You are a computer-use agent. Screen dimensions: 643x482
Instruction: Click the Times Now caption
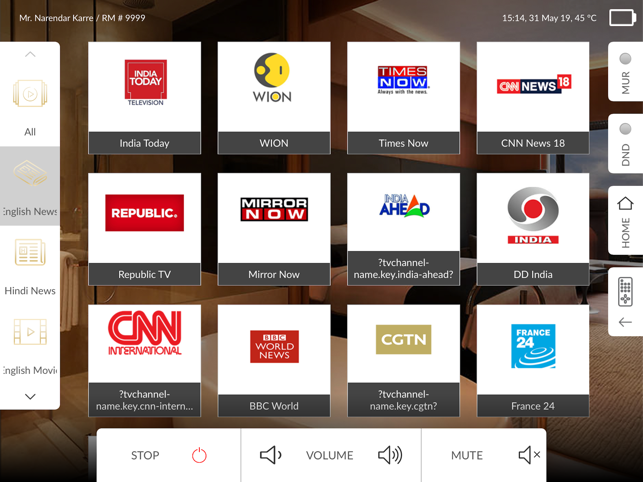pyautogui.click(x=404, y=143)
